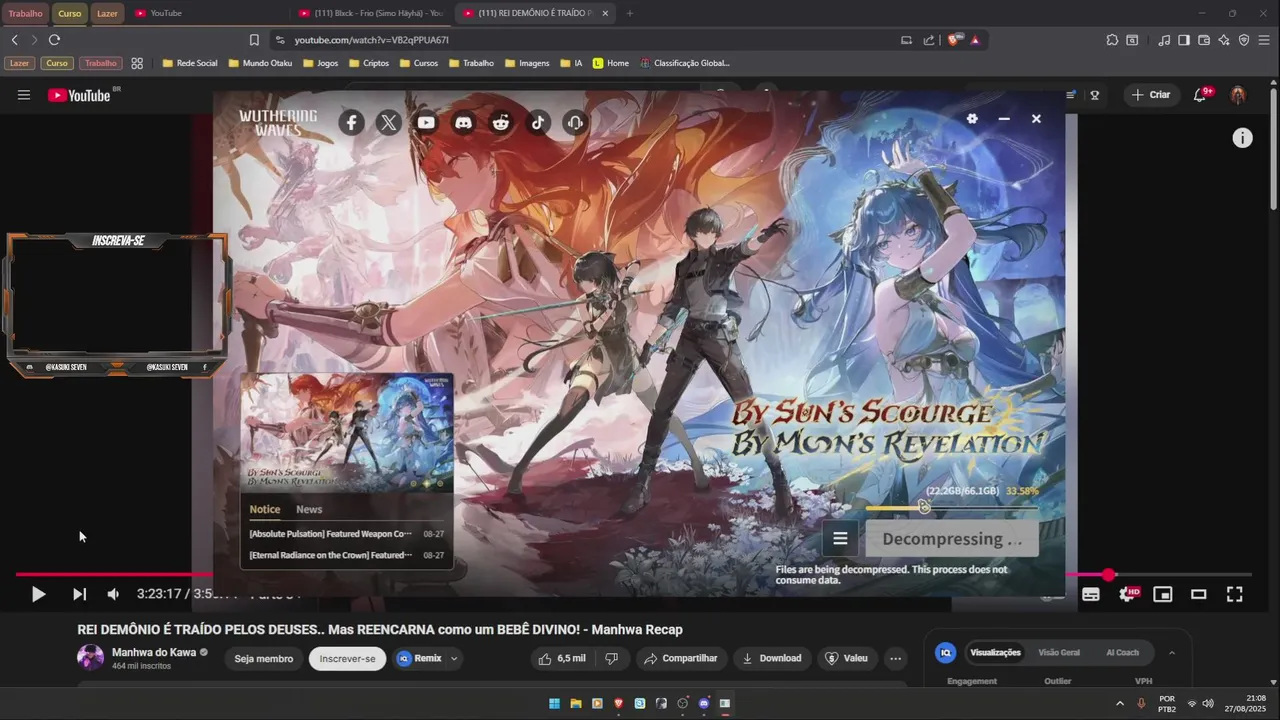1280x720 pixels.
Task: Open the Criptos bookmarks folder
Action: (369, 63)
